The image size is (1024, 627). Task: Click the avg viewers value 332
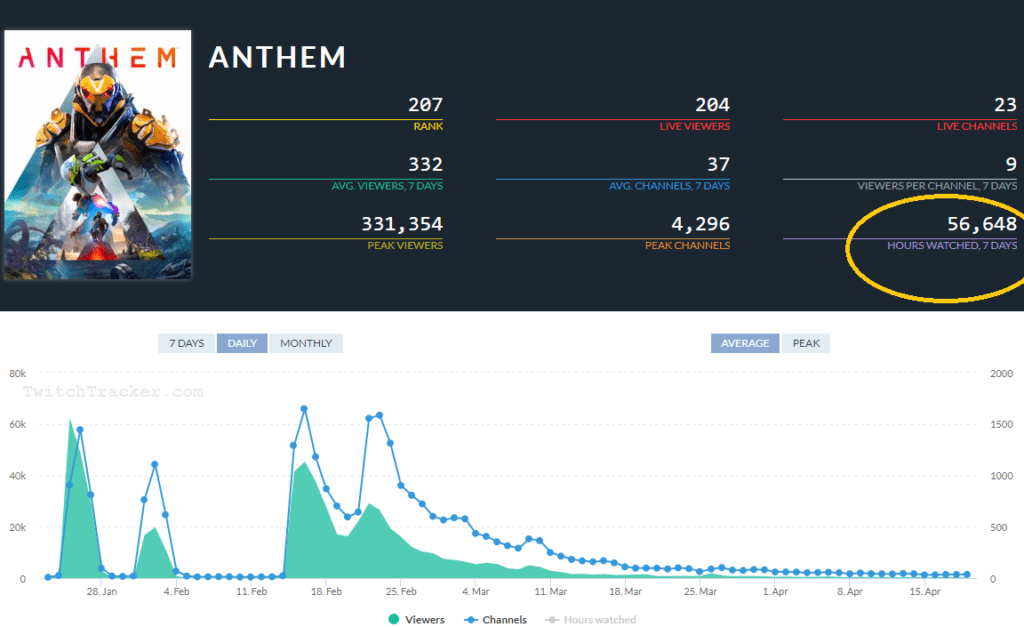click(x=425, y=164)
